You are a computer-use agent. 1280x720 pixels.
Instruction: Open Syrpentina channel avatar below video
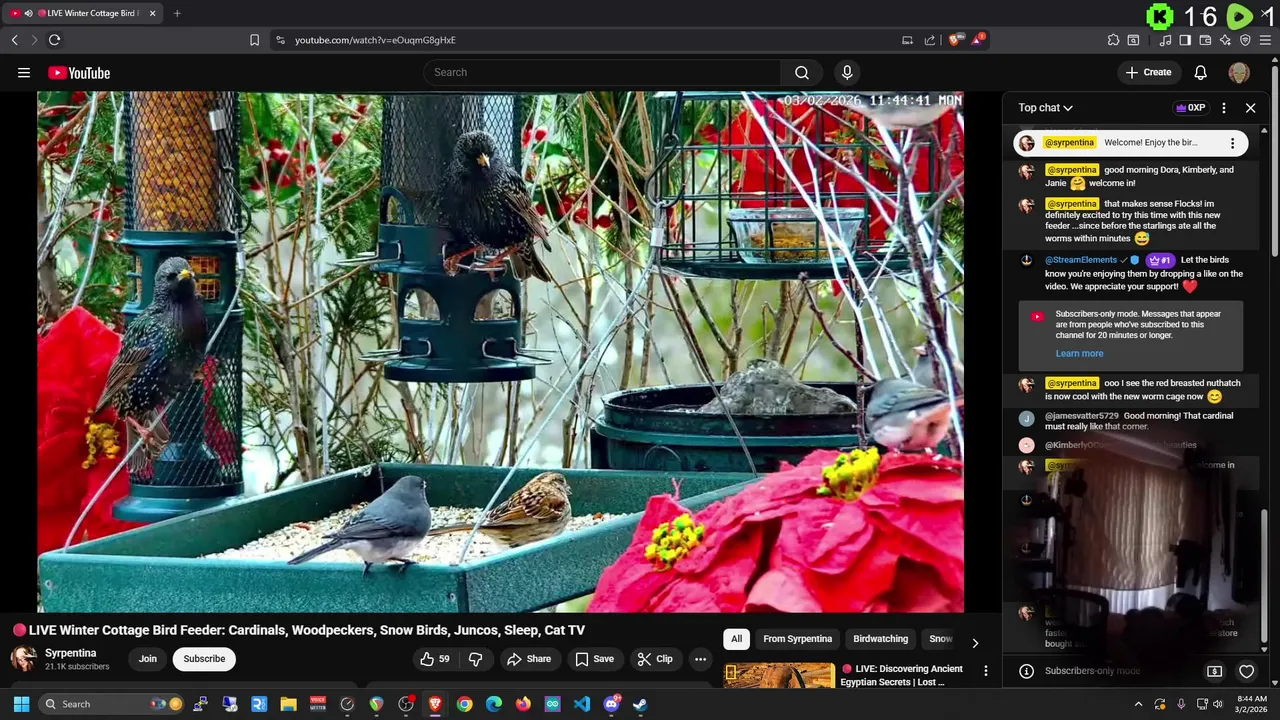pos(24,658)
